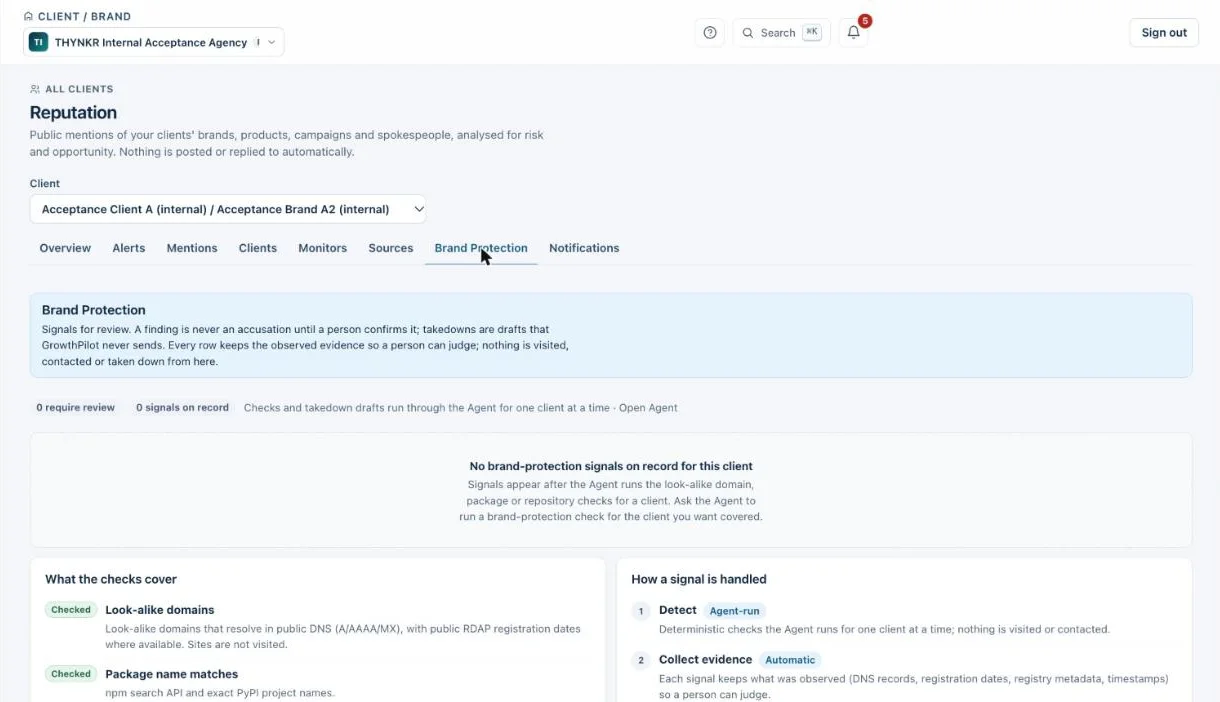Click the Agent-run tag beside Detect
The height and width of the screenshot is (702, 1220).
[x=735, y=610]
